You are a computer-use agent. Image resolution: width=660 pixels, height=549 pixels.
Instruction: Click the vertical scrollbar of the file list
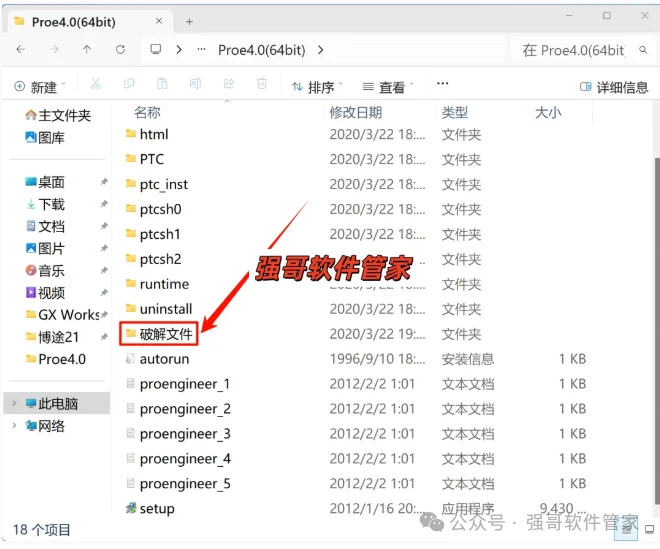[x=657, y=330]
